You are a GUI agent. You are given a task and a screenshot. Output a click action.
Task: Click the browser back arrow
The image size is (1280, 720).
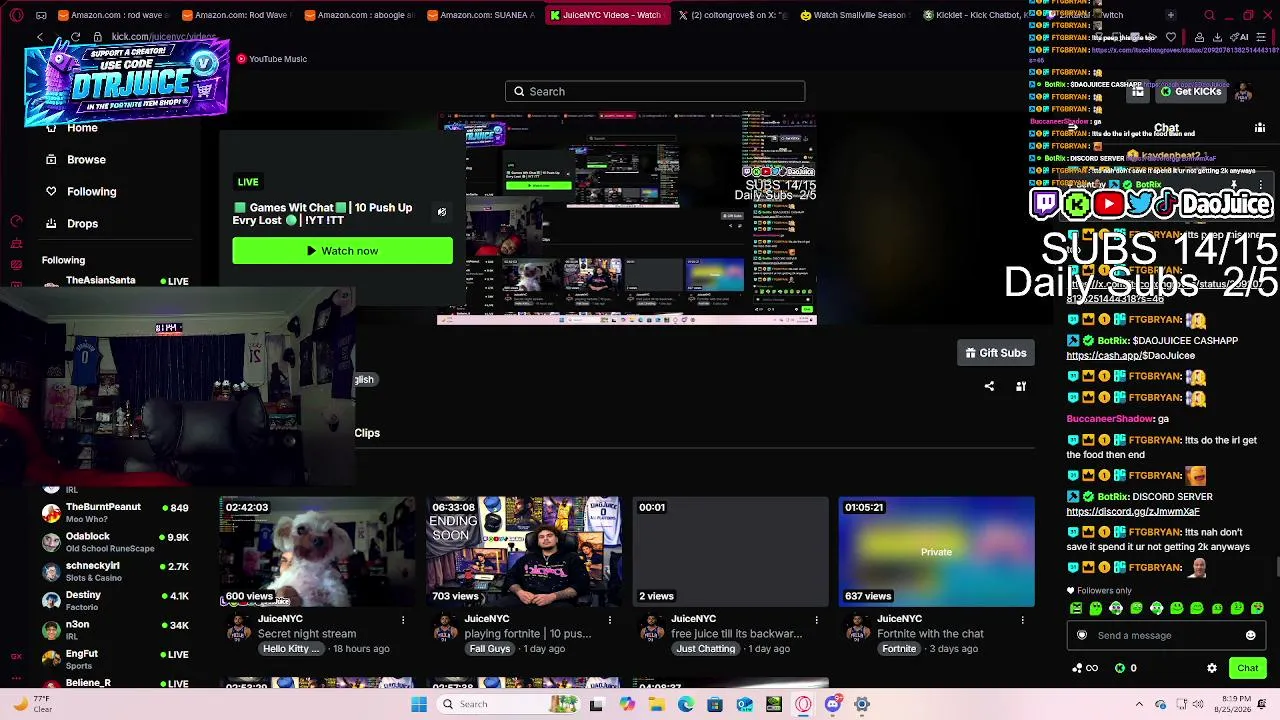pos(40,37)
